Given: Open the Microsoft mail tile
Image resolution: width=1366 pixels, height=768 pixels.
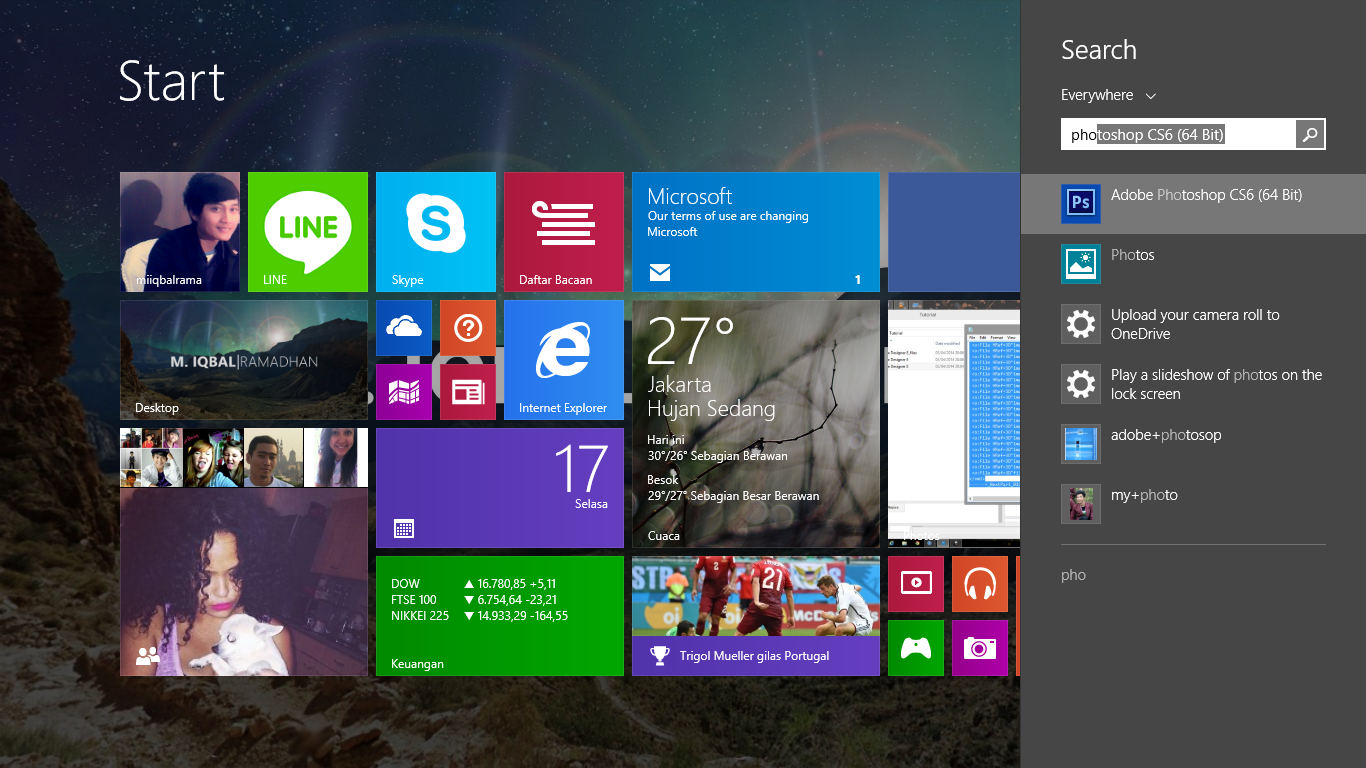Looking at the screenshot, I should (756, 232).
